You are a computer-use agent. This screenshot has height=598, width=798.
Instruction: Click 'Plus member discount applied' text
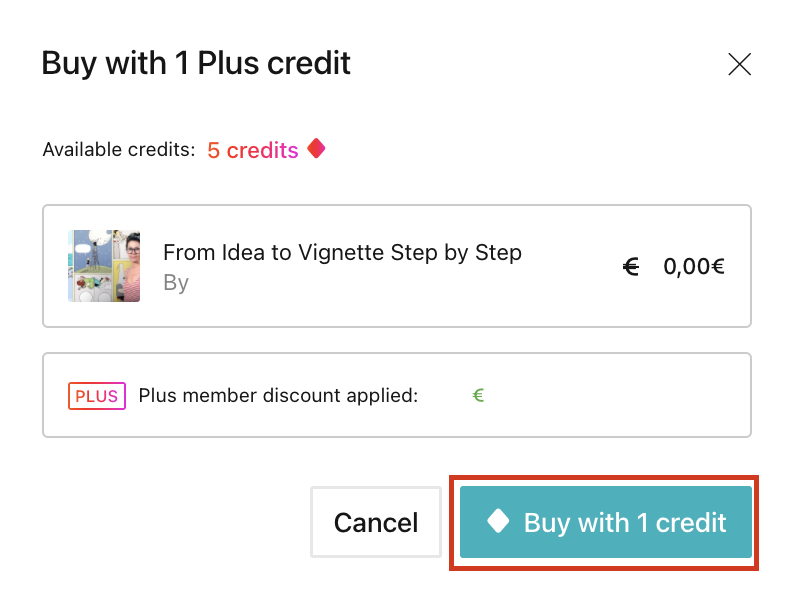(278, 395)
